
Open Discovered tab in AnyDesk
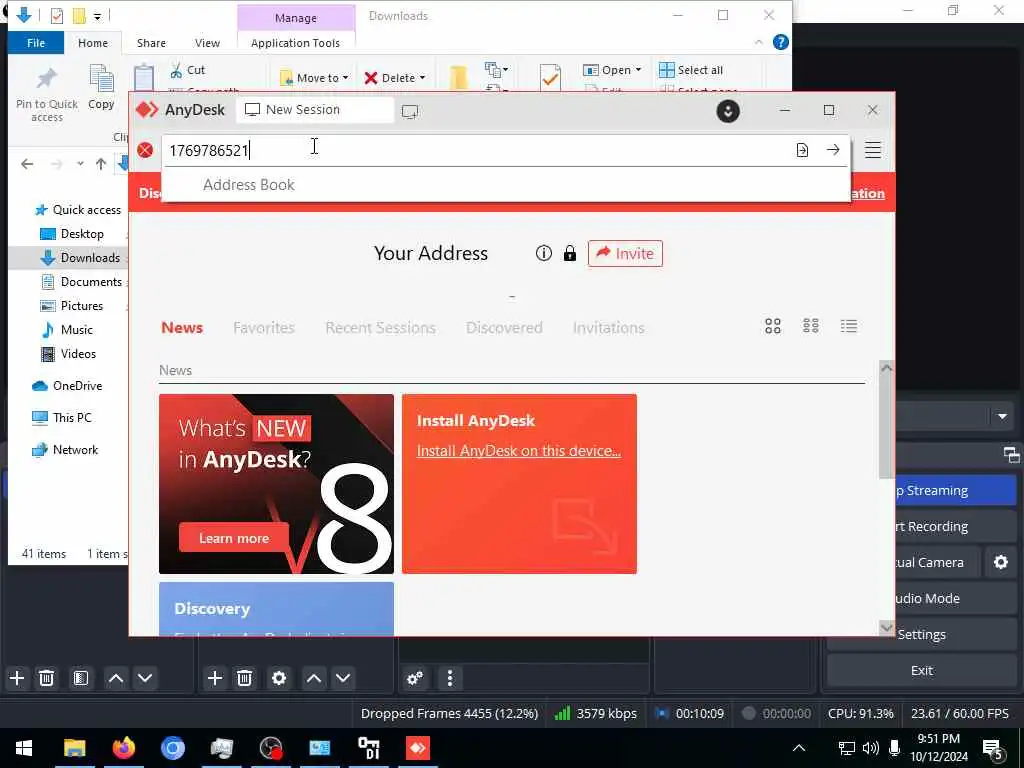(x=504, y=327)
